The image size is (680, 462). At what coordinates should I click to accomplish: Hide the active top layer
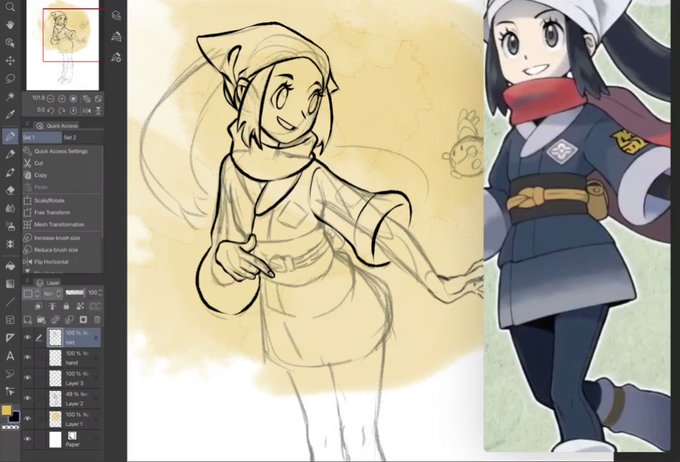click(28, 337)
